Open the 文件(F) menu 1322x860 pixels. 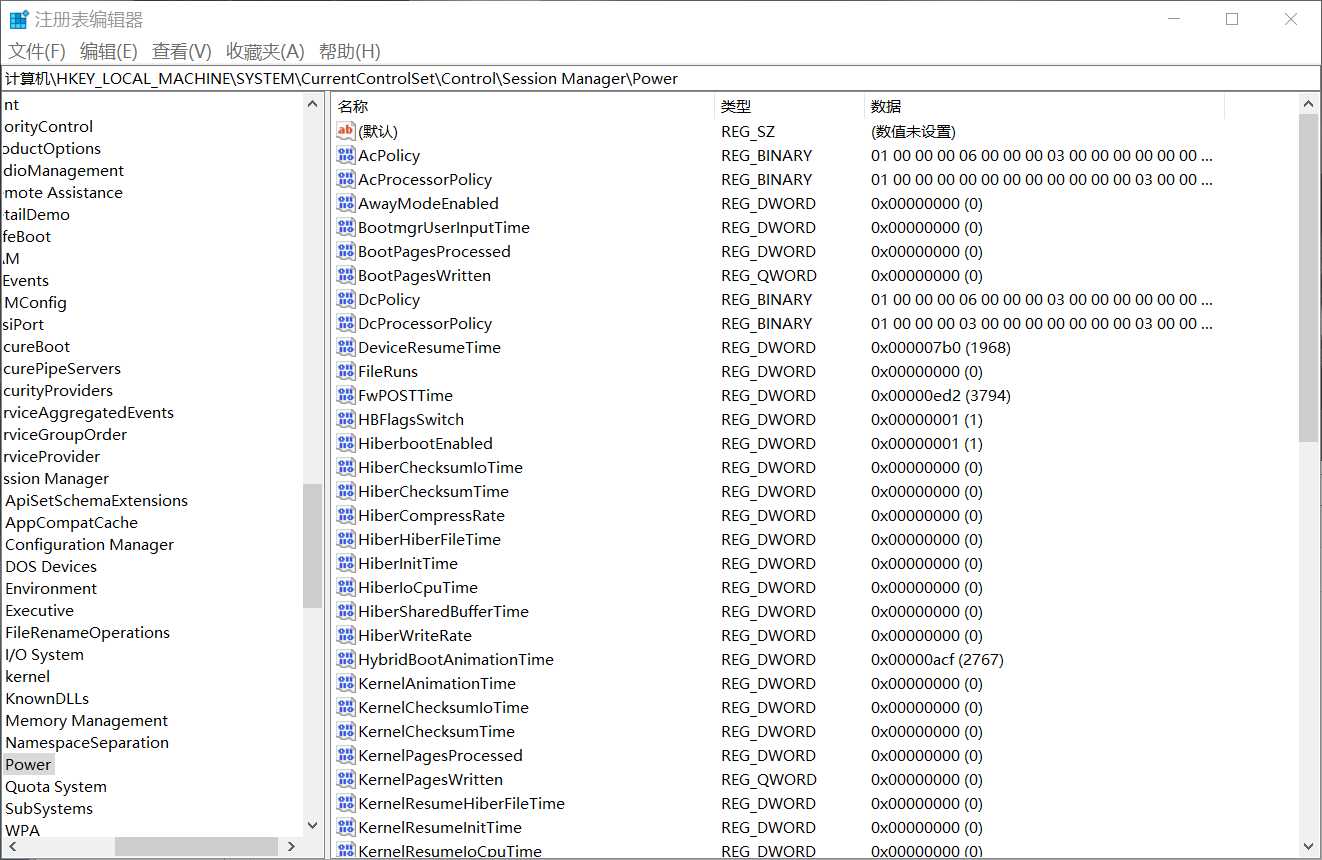click(37, 51)
